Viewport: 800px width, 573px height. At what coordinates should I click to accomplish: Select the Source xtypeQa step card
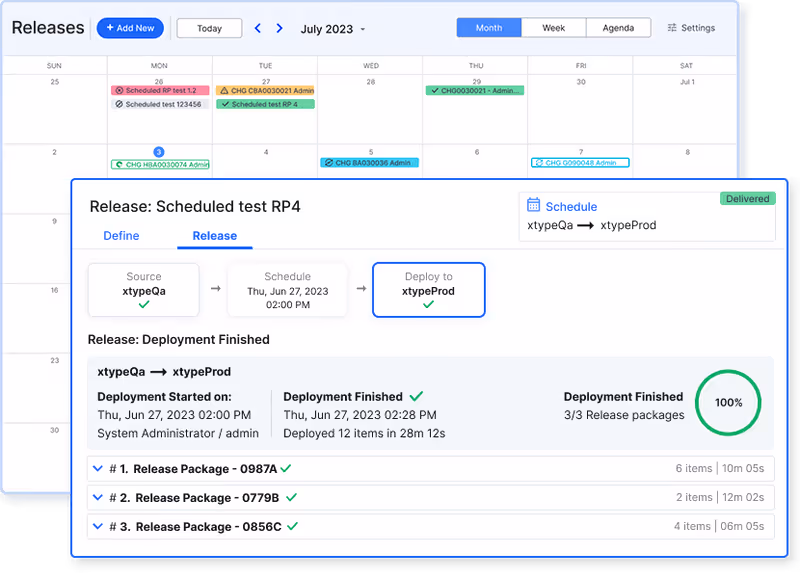[x=144, y=290]
